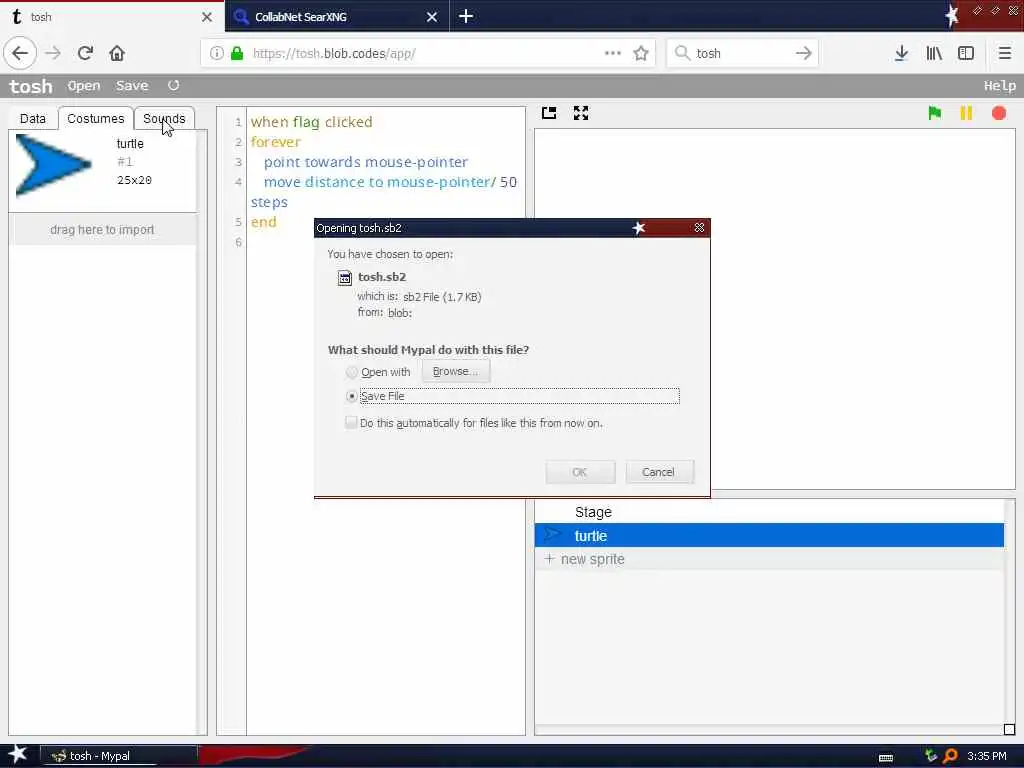Click the drag here to import area

[x=103, y=229]
